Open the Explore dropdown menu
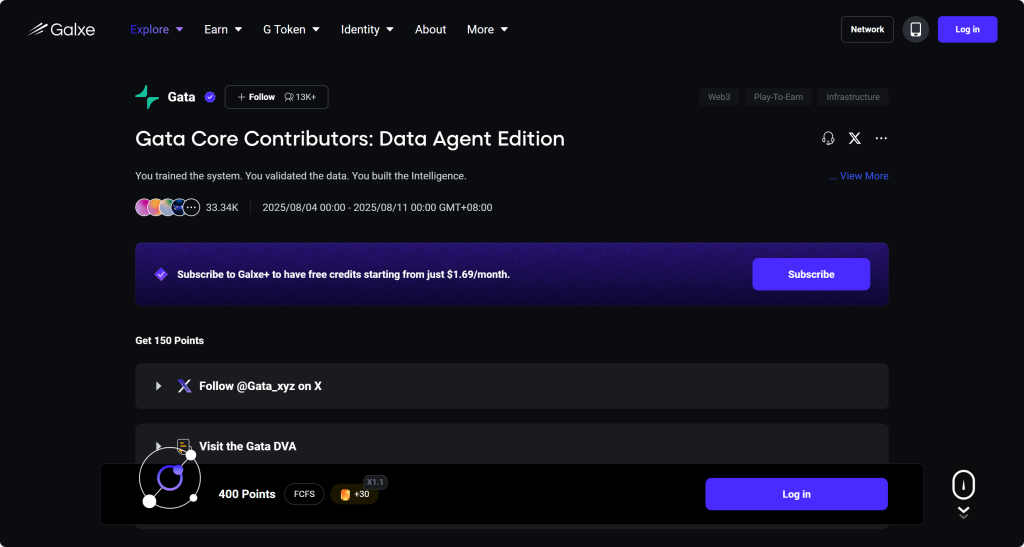The image size is (1024, 547). coord(157,29)
